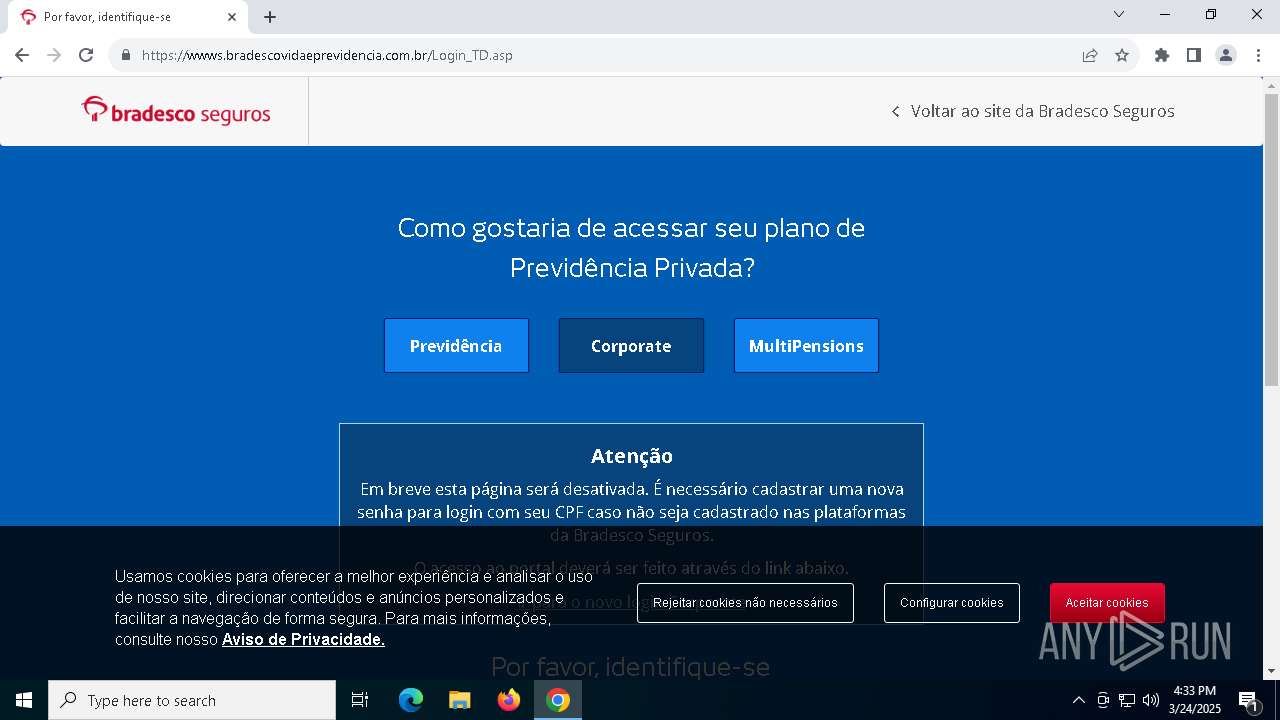Click the page vertical scrollbar thumb
This screenshot has height=720, width=1280.
[1271, 240]
